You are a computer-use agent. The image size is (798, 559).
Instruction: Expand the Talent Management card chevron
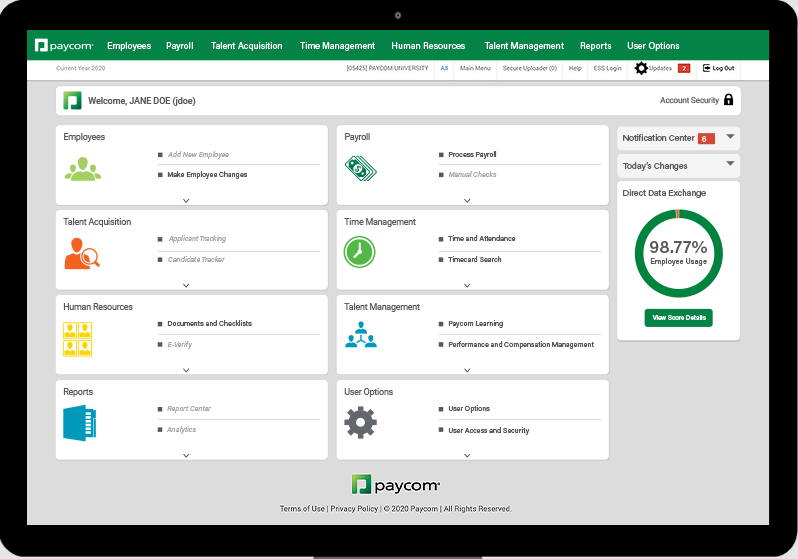pyautogui.click(x=467, y=371)
